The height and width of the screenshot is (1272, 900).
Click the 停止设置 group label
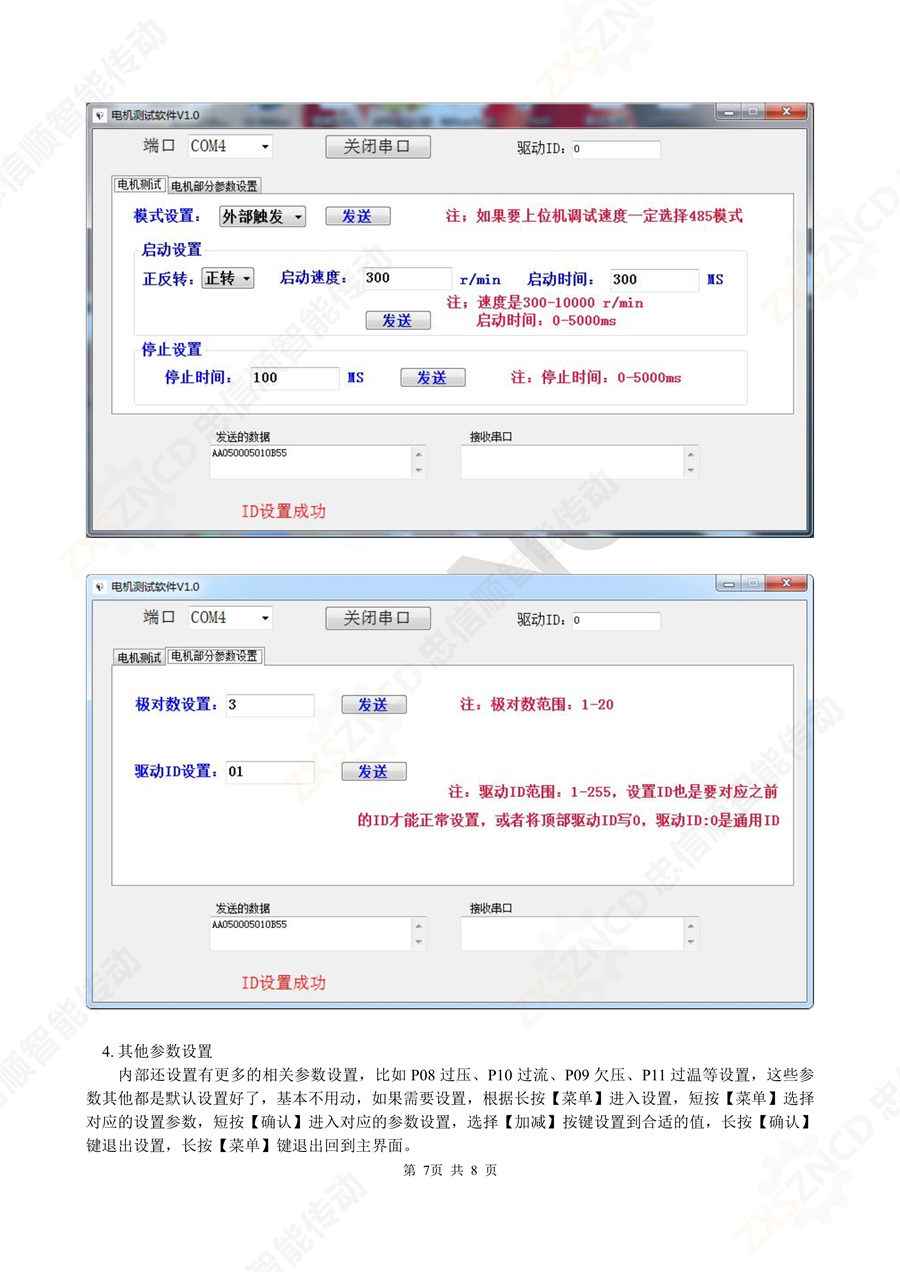[x=171, y=350]
